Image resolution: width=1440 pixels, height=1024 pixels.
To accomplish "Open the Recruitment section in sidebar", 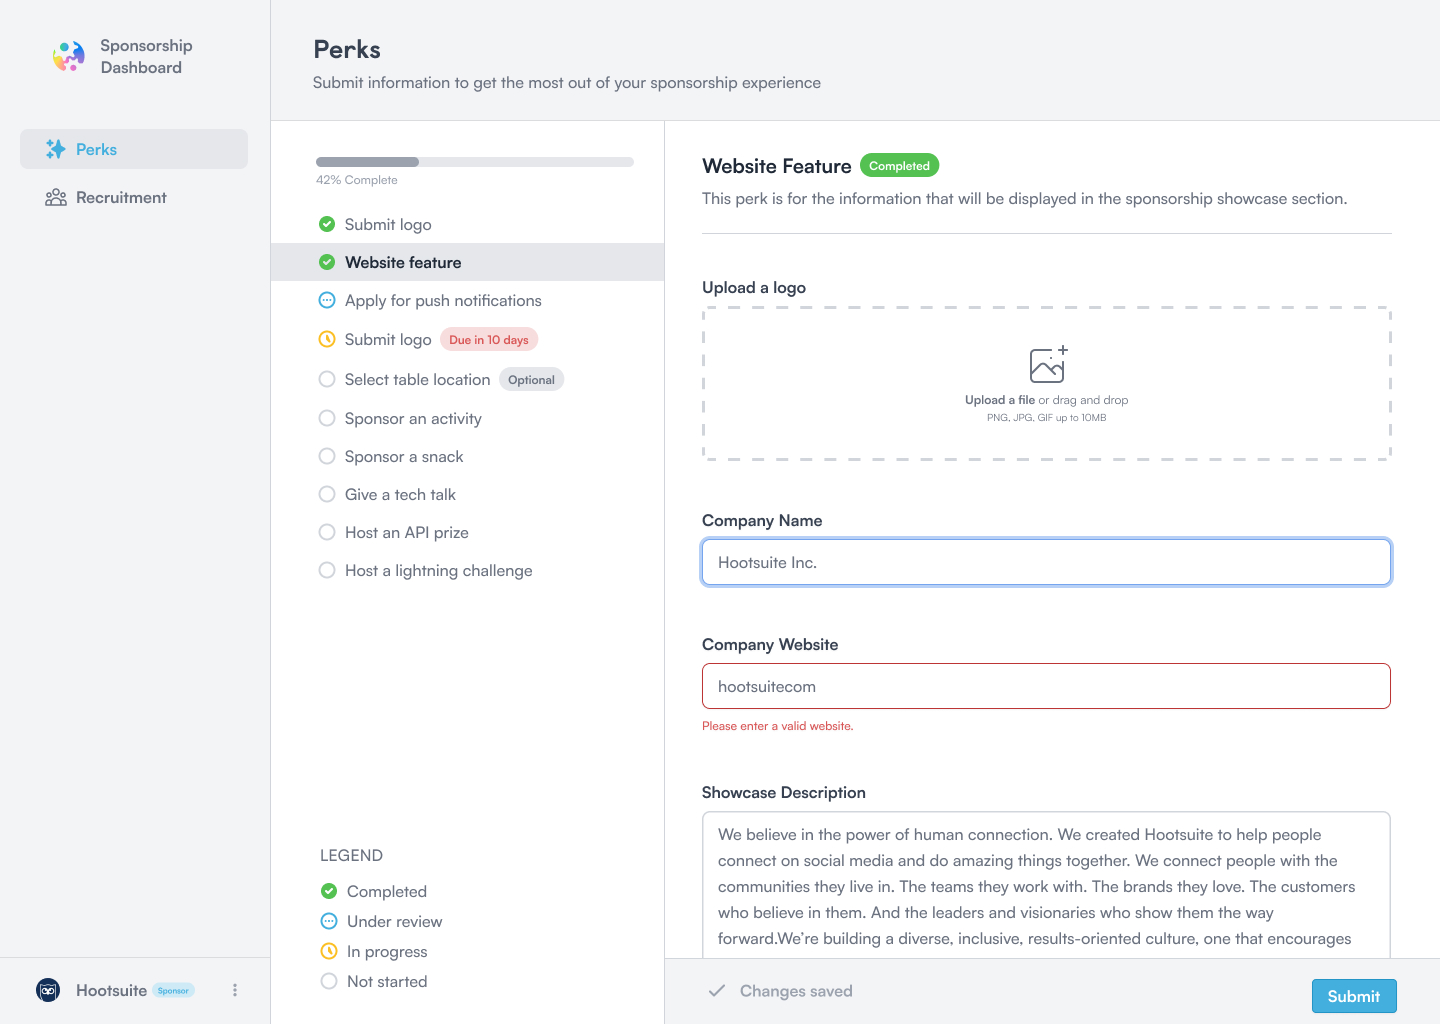I will coord(121,197).
